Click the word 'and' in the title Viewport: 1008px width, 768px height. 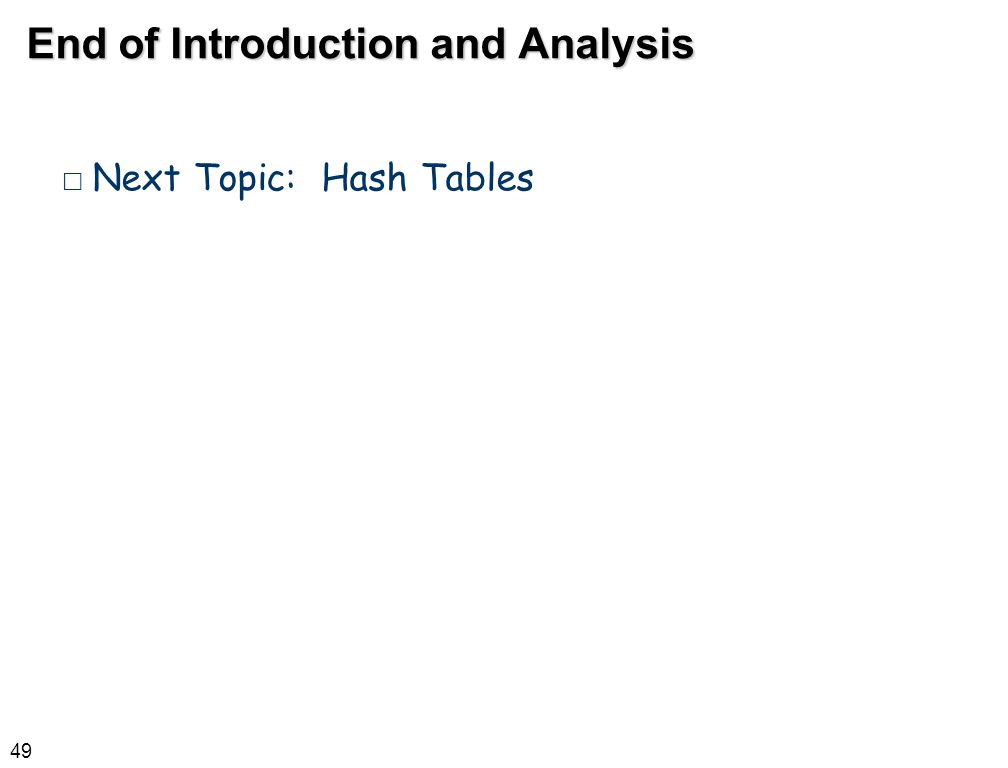[x=468, y=44]
